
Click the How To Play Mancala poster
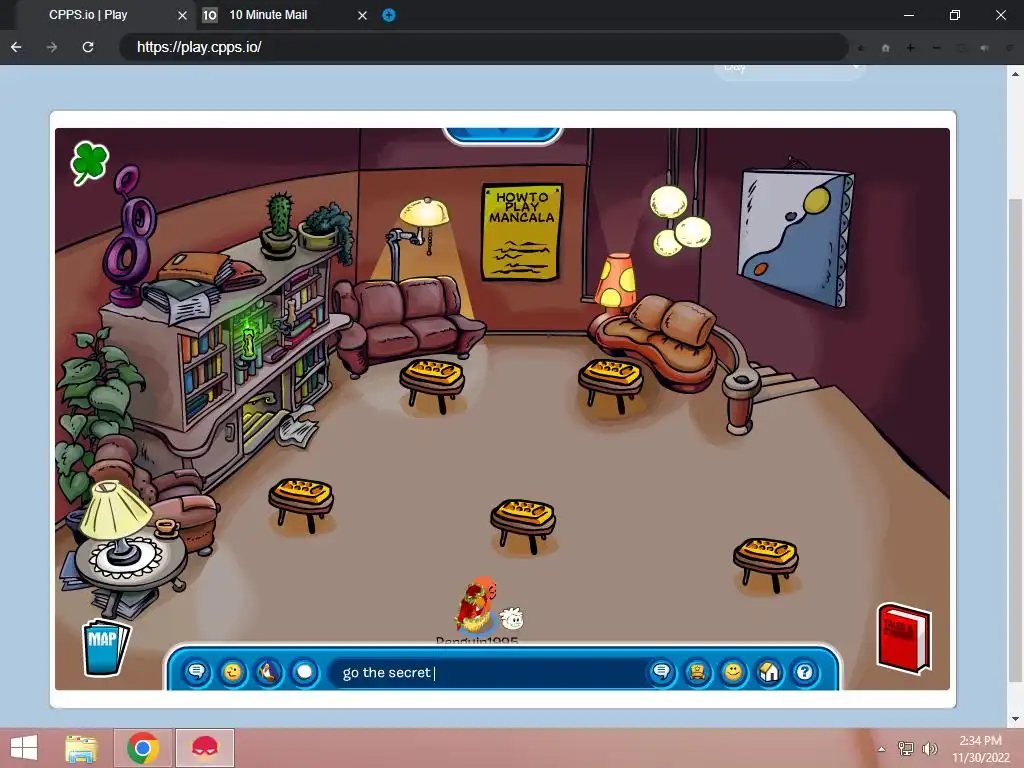[x=521, y=232]
